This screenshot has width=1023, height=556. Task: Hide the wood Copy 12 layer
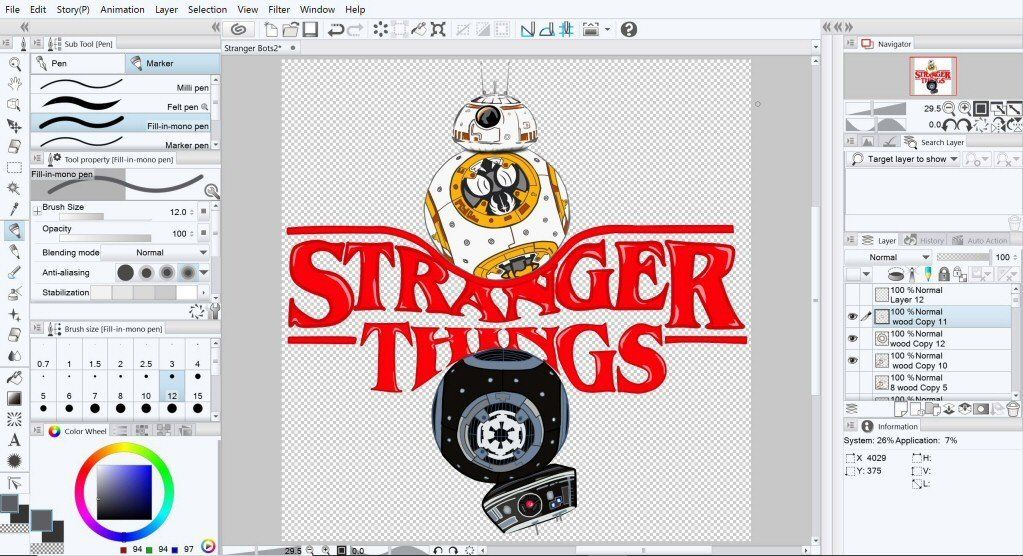[852, 338]
